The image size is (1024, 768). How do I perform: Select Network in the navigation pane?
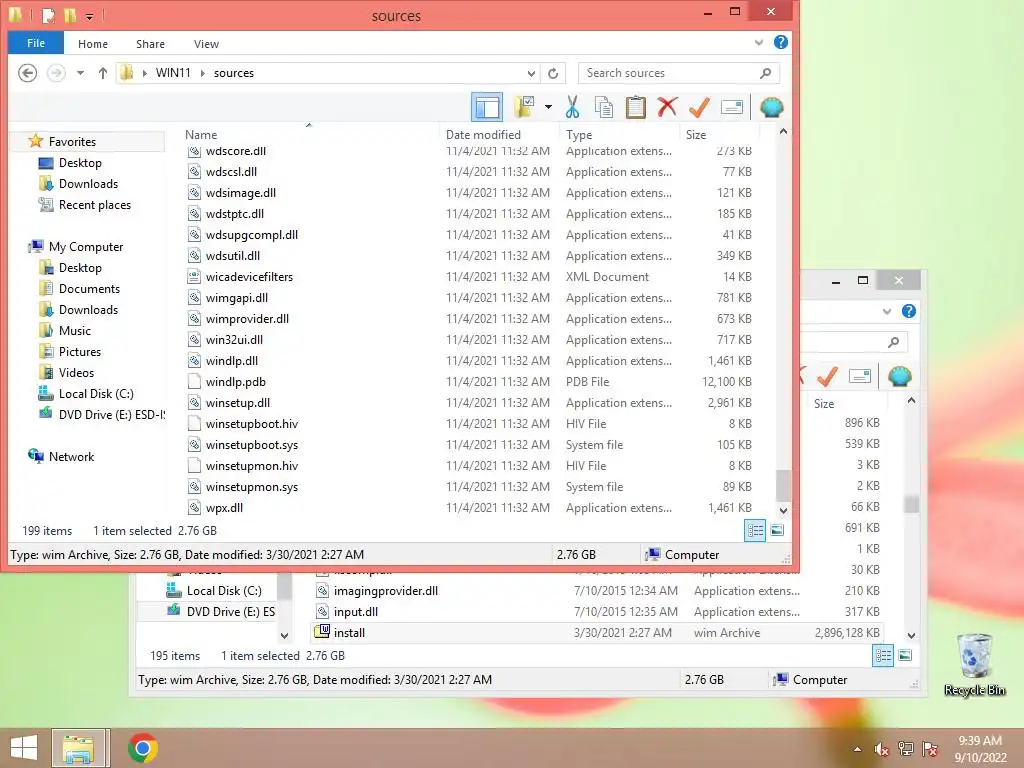point(71,456)
